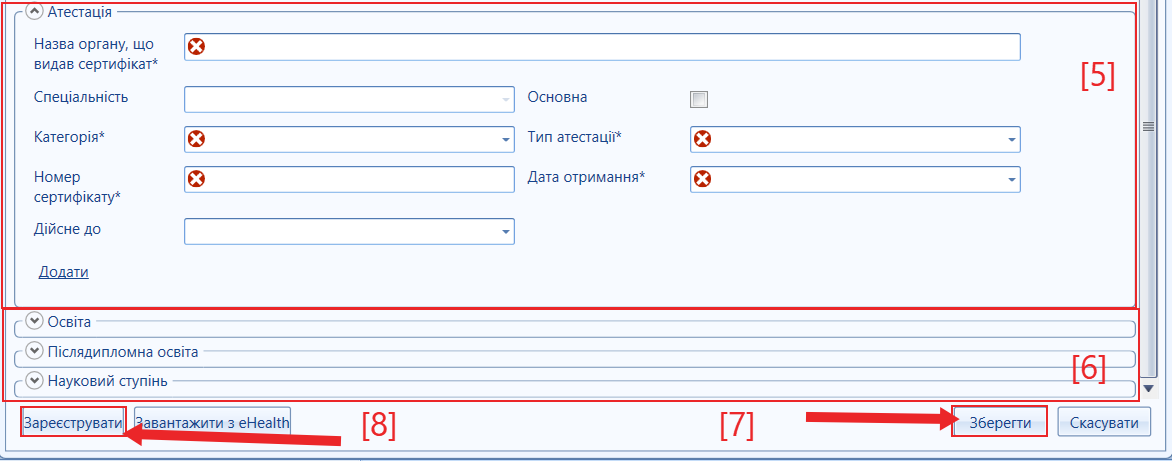Expand the Післядипломна освіта section
The image size is (1172, 461).
[34, 350]
